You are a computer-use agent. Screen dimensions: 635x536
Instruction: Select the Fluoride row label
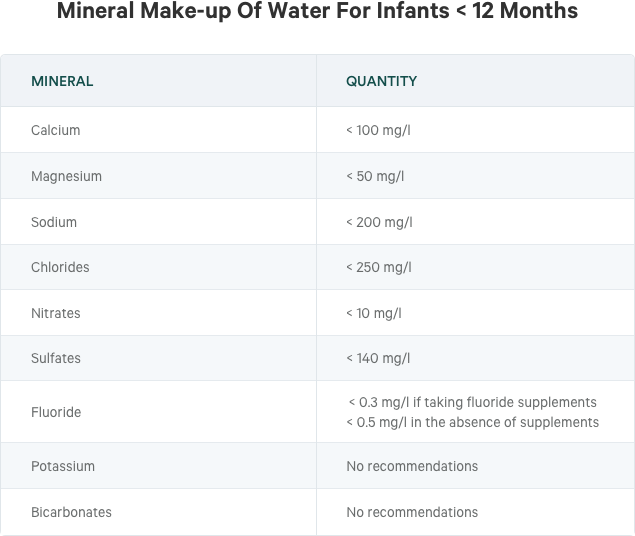click(x=56, y=412)
